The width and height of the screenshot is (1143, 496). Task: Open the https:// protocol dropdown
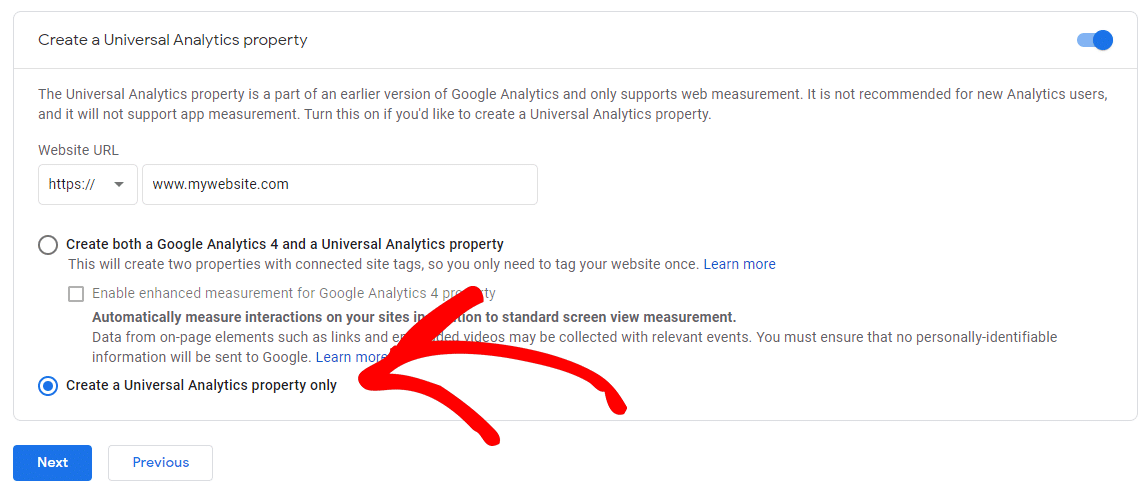tap(87, 185)
